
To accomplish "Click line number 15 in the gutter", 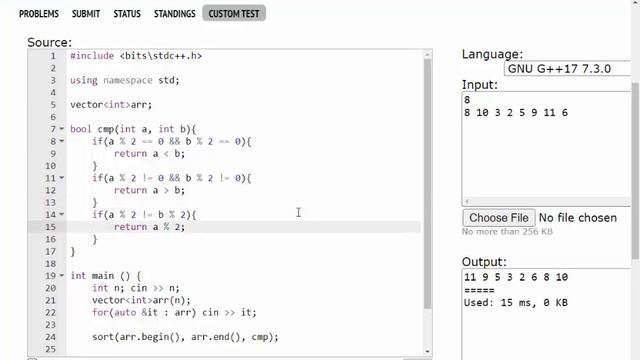I will click(x=51, y=227).
